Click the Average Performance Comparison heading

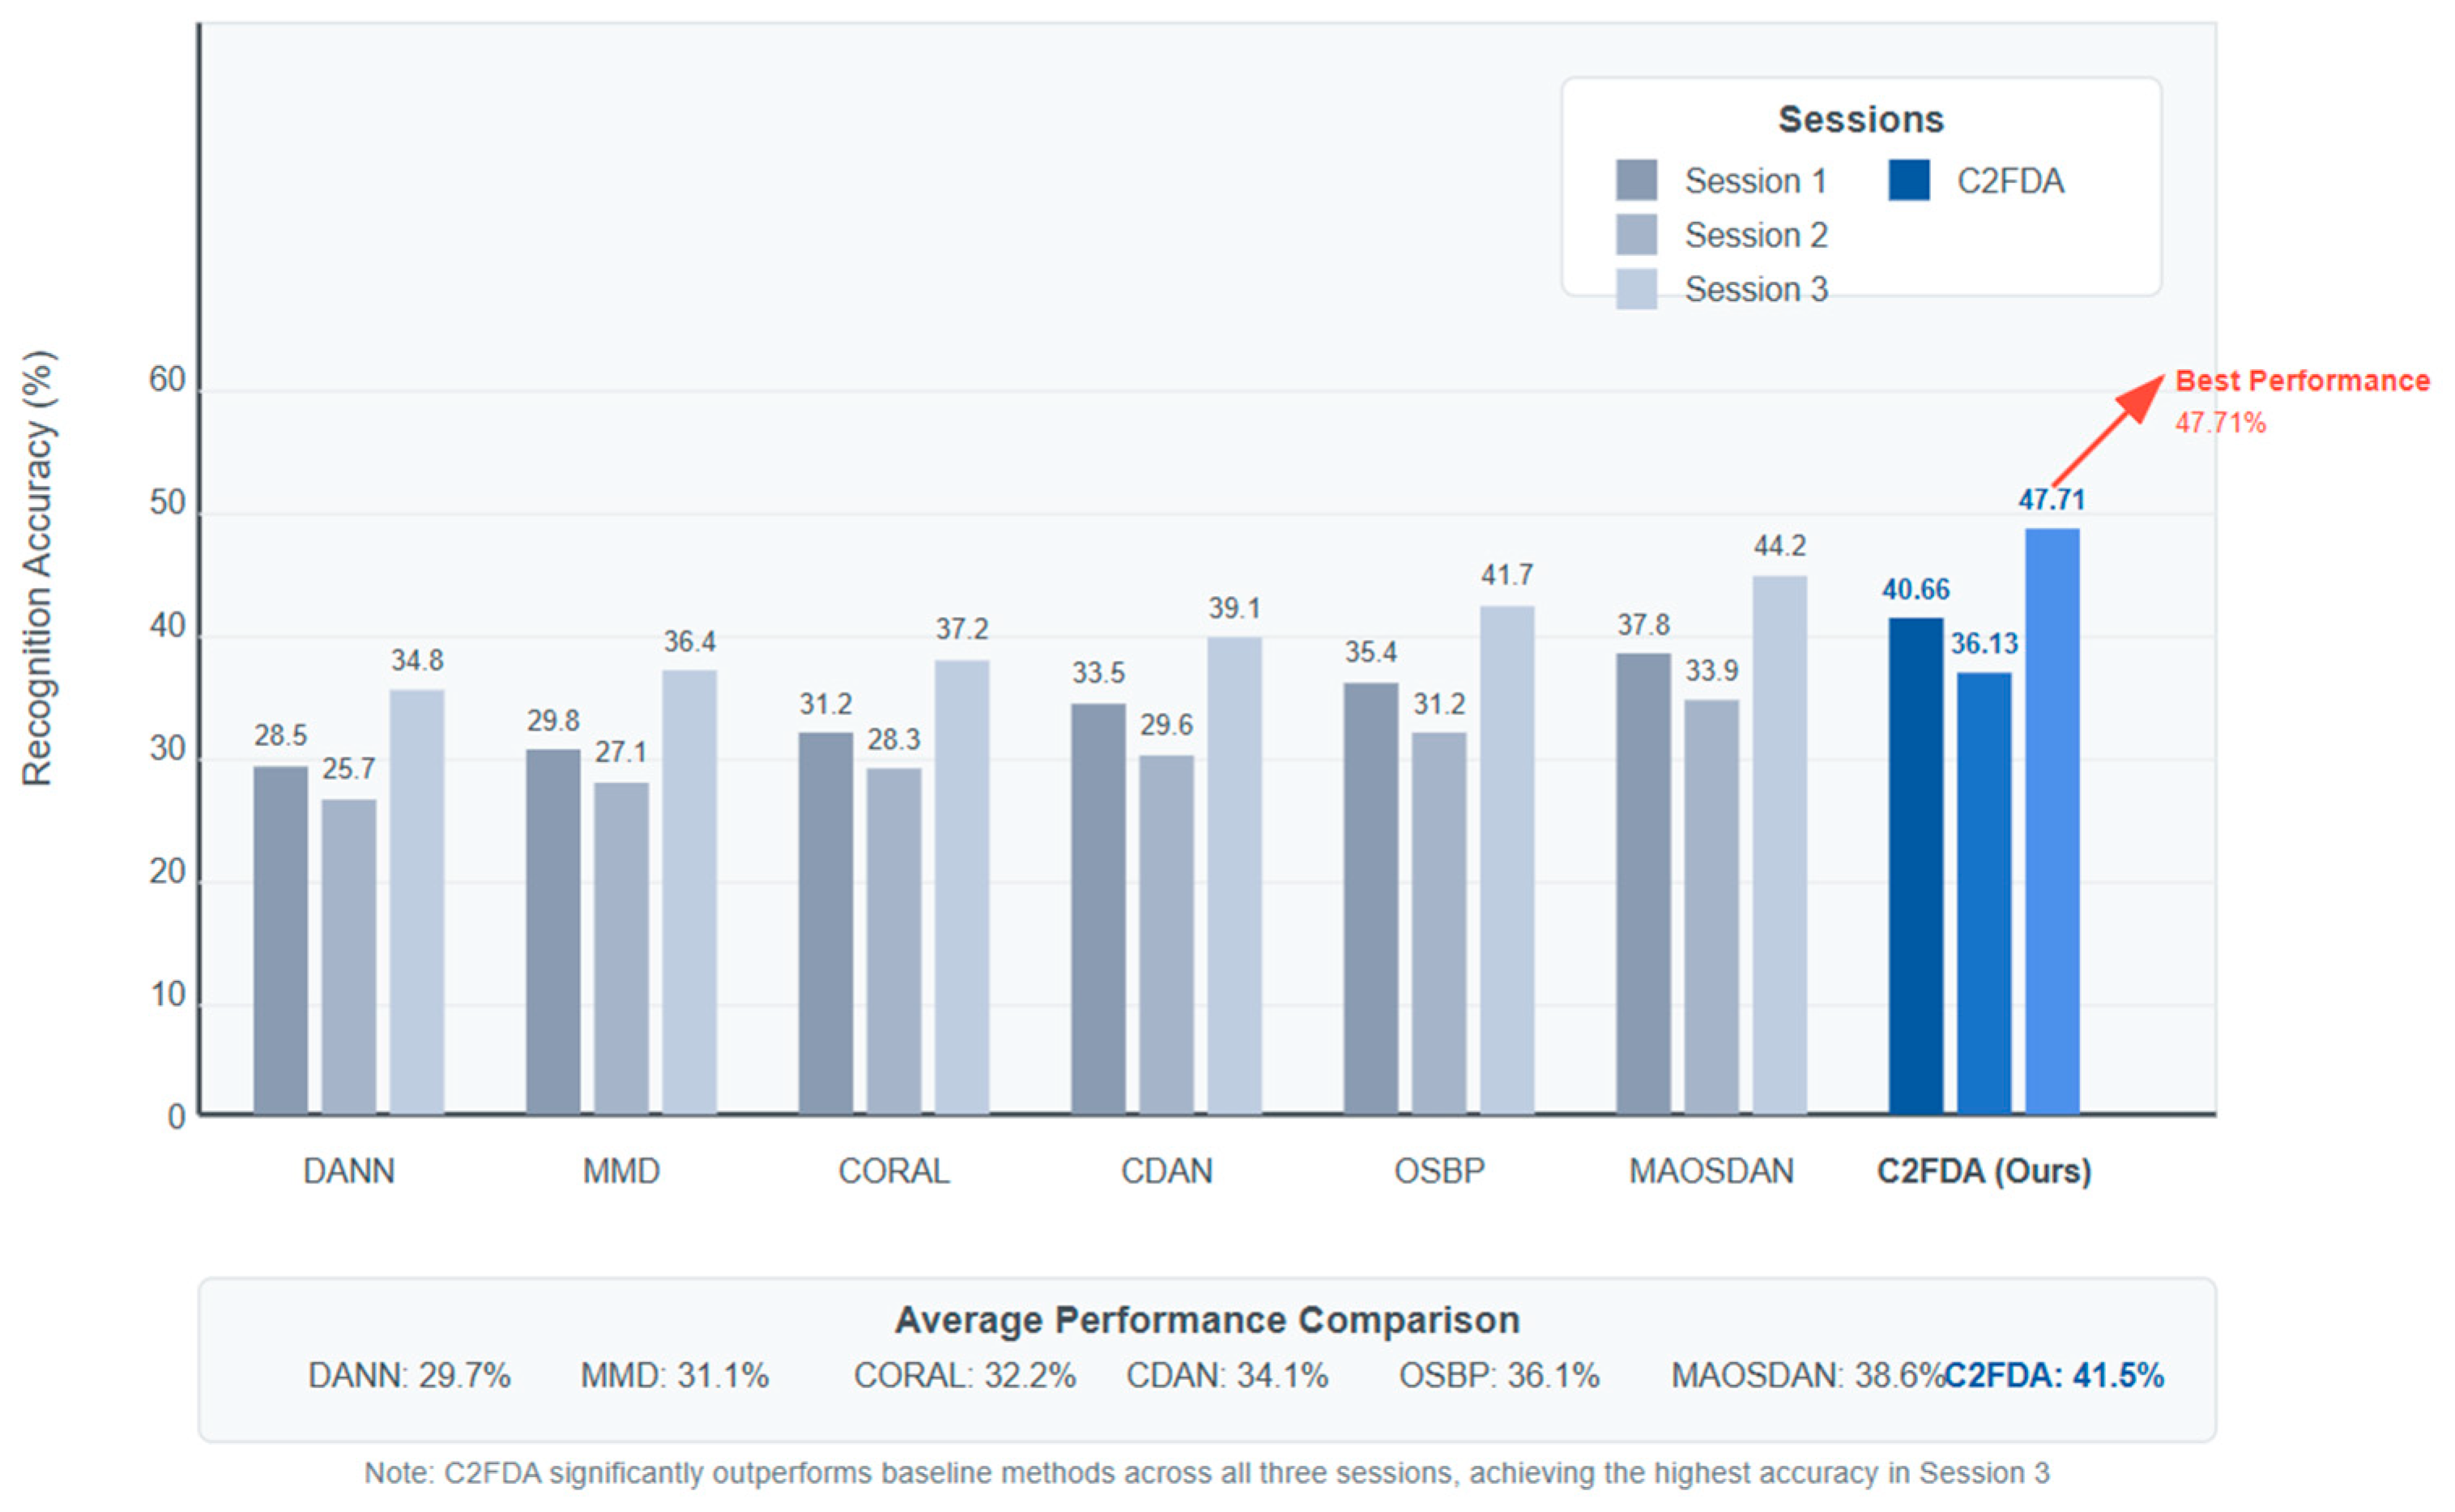pos(1207,1320)
